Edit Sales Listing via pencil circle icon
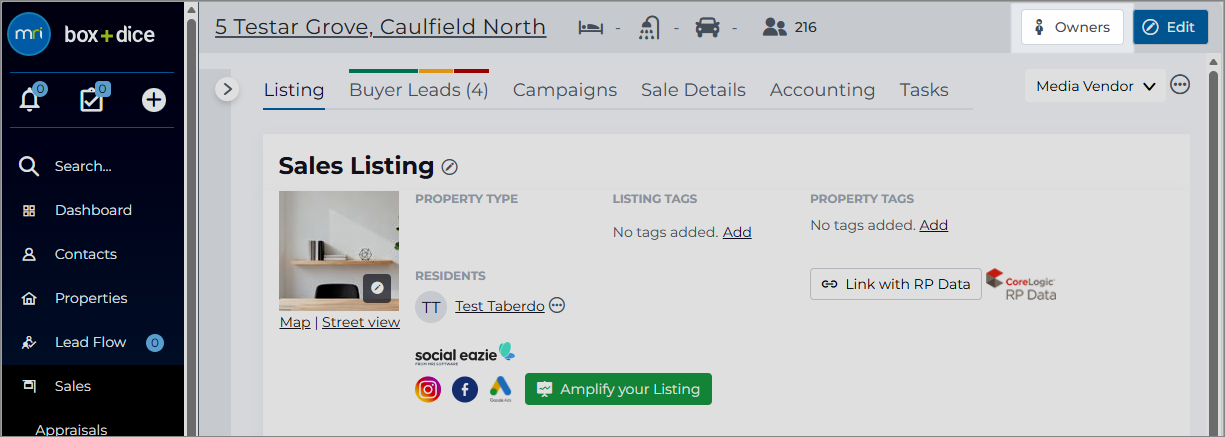The height and width of the screenshot is (437, 1225). (450, 167)
